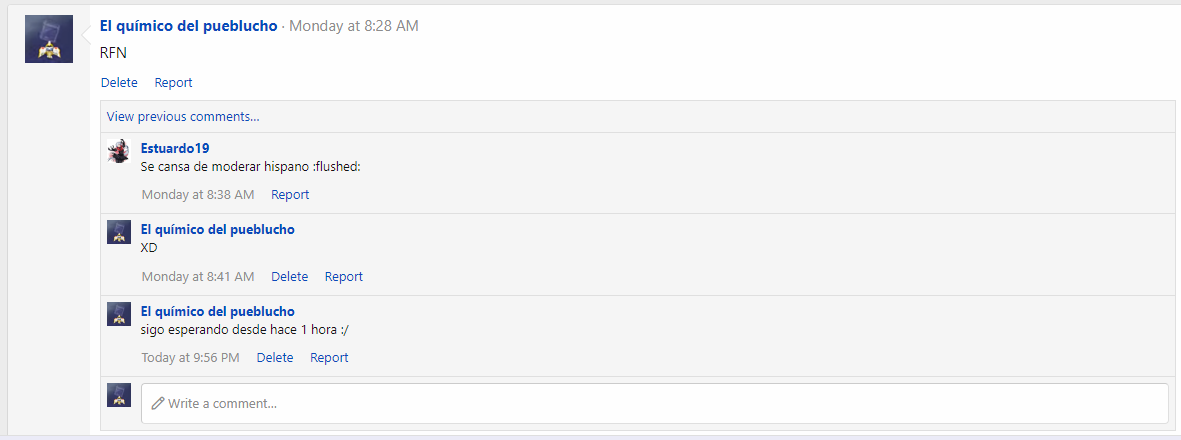Report Estuardo19's comment
This screenshot has height=440, width=1181.
pos(290,195)
